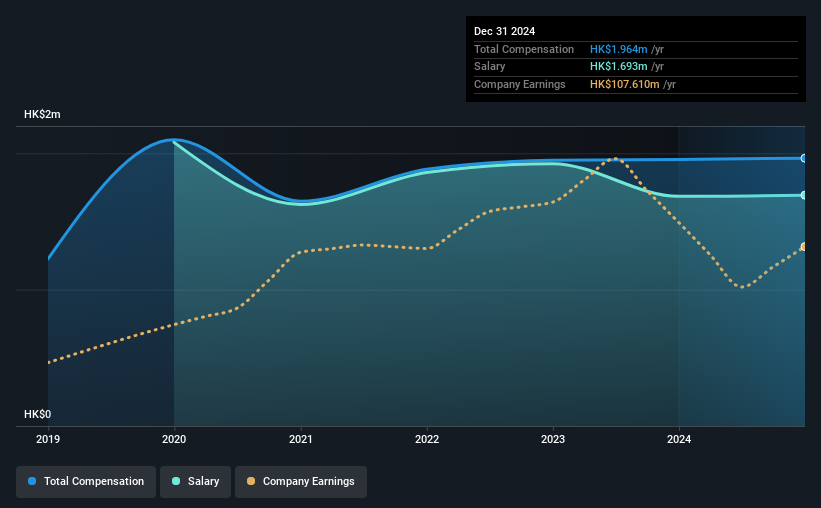Click the blue Total Compensation endpoint marker
The height and width of the screenshot is (508, 821).
coord(803,158)
